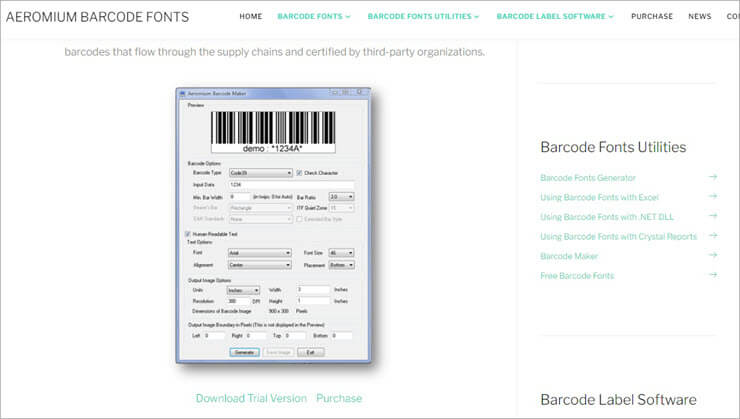Open the ITF Quiet Zone dropdown
Image resolution: width=740 pixels, height=419 pixels.
341,208
